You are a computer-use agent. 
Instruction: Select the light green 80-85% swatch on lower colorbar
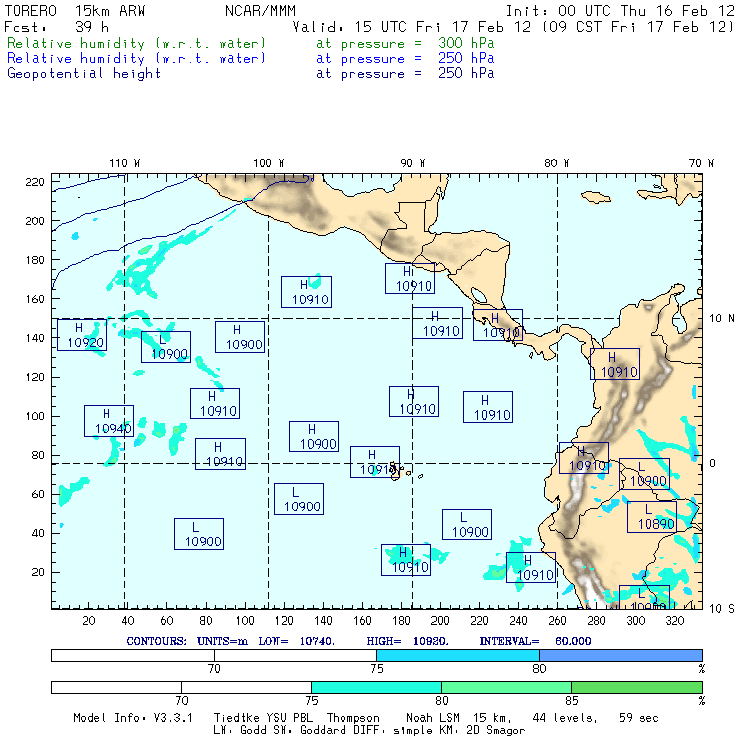pyautogui.click(x=506, y=687)
